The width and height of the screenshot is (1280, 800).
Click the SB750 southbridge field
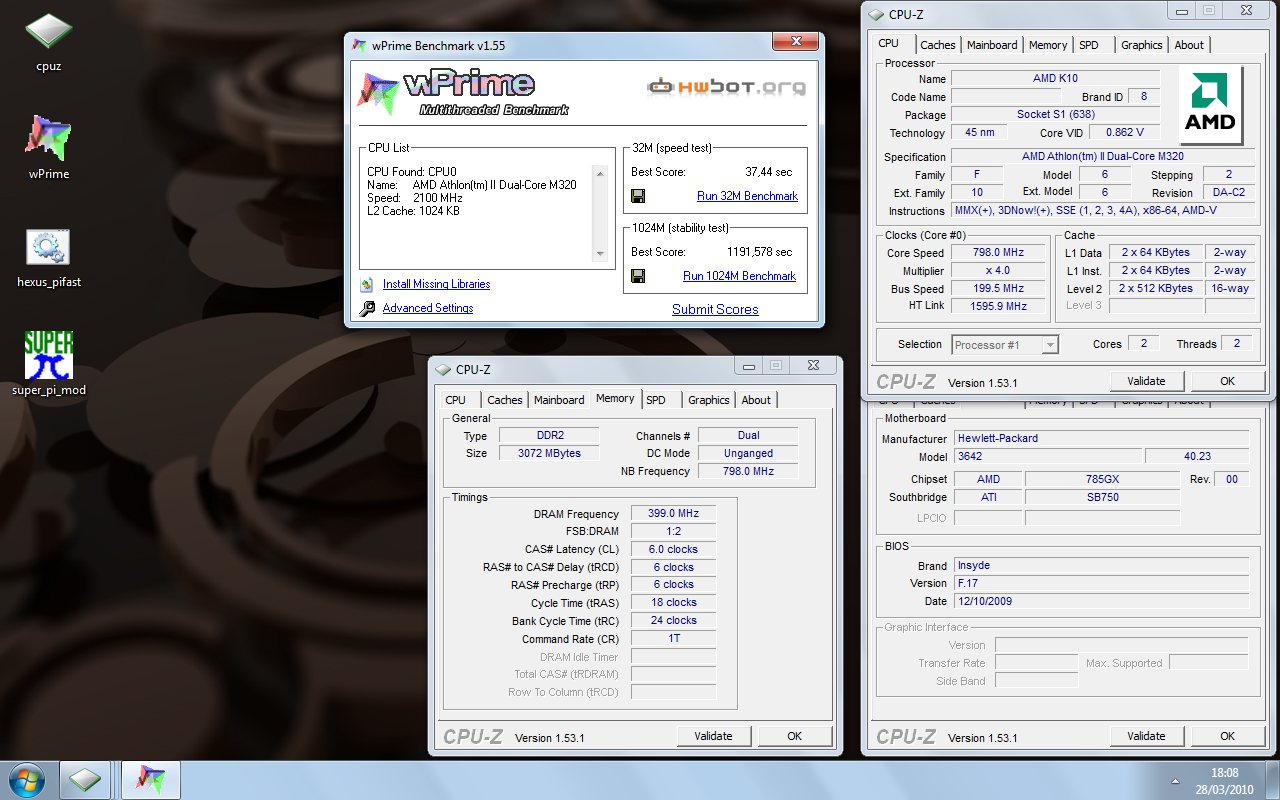click(1102, 497)
